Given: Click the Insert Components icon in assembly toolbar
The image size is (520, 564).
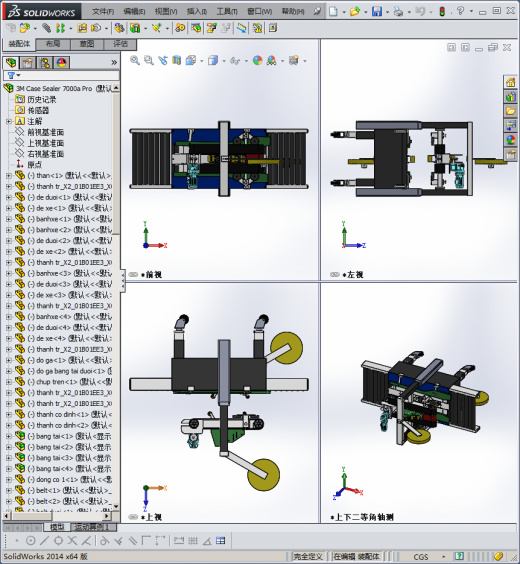Looking at the screenshot, I should pos(25,28).
